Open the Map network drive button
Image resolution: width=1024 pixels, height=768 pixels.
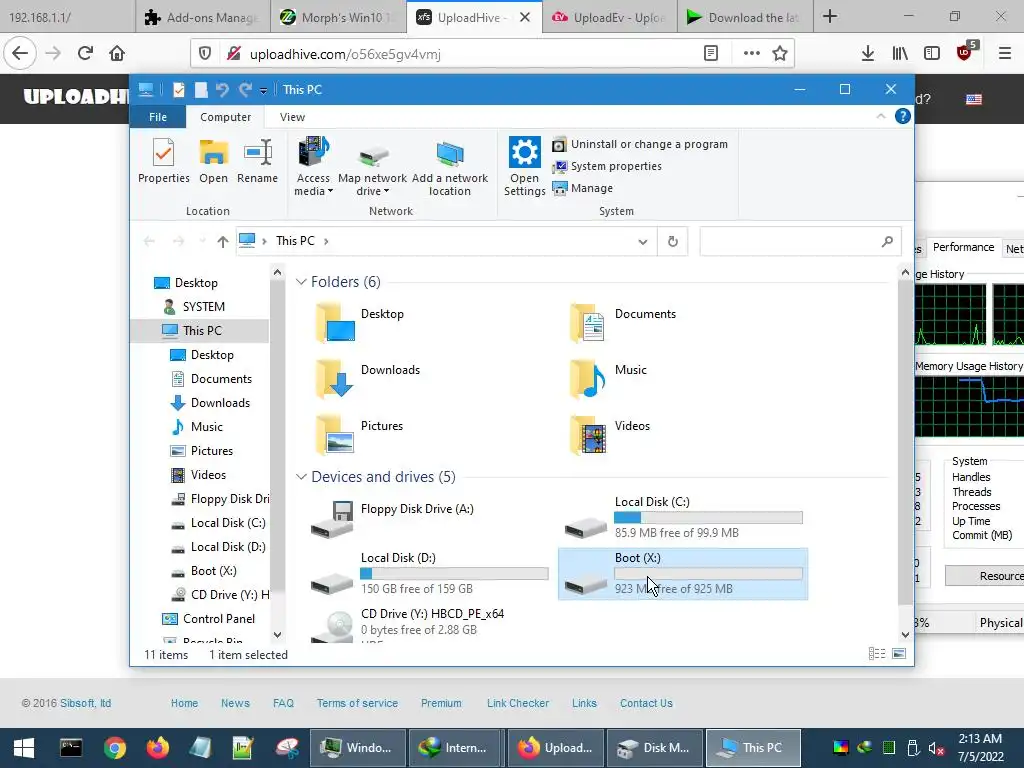click(372, 167)
